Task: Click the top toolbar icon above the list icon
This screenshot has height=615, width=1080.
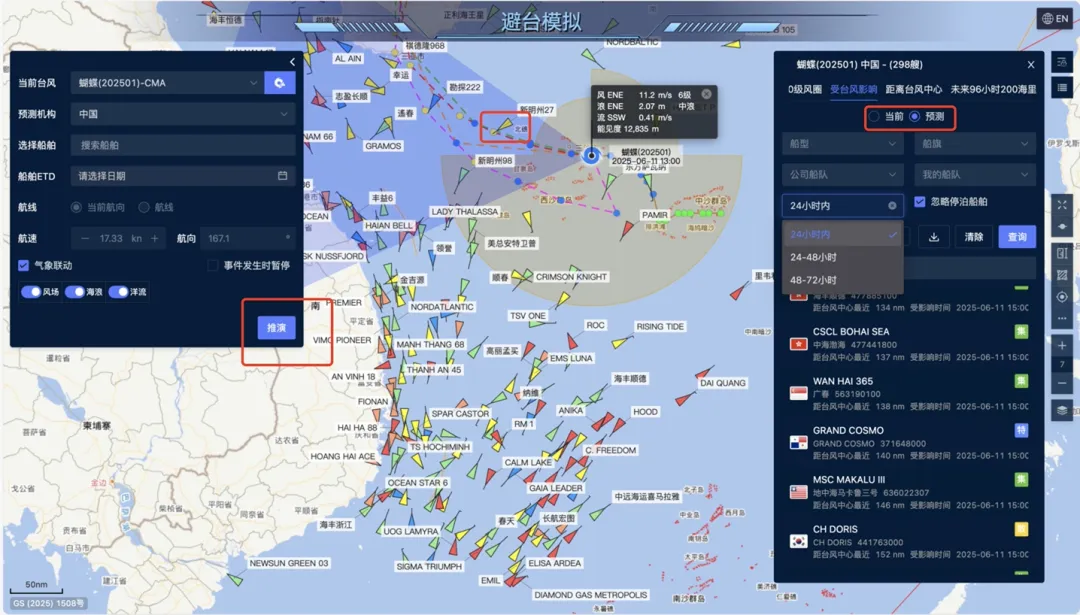Action: pos(1061,62)
